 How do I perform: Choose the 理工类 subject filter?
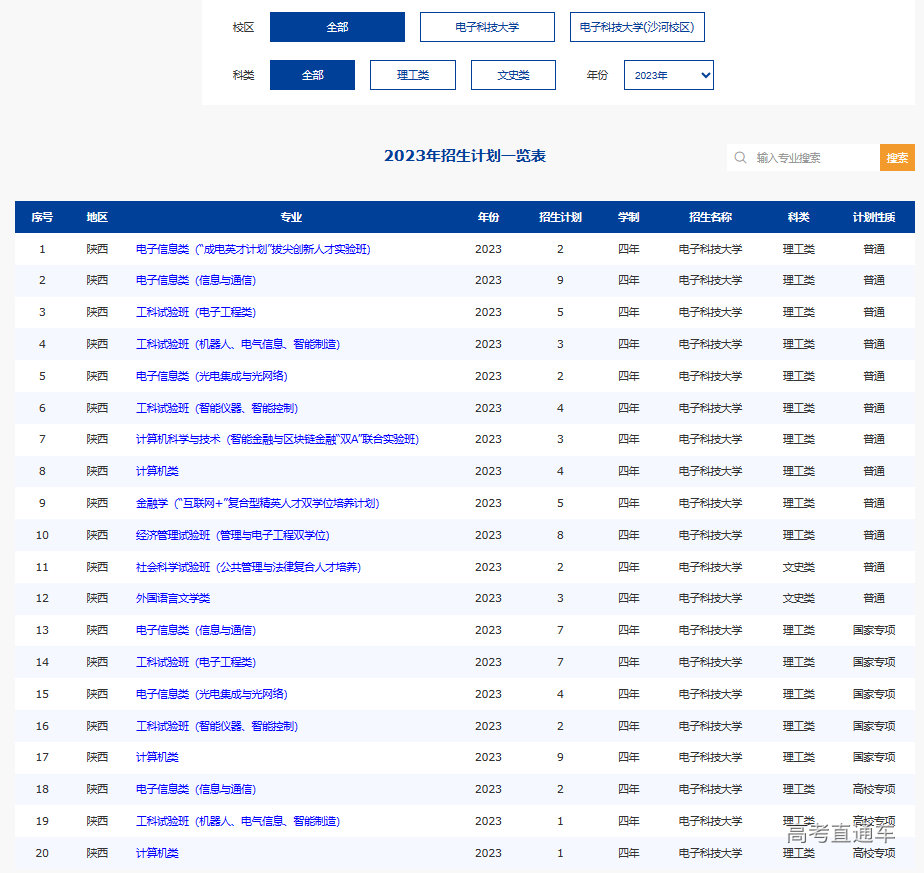pos(412,75)
